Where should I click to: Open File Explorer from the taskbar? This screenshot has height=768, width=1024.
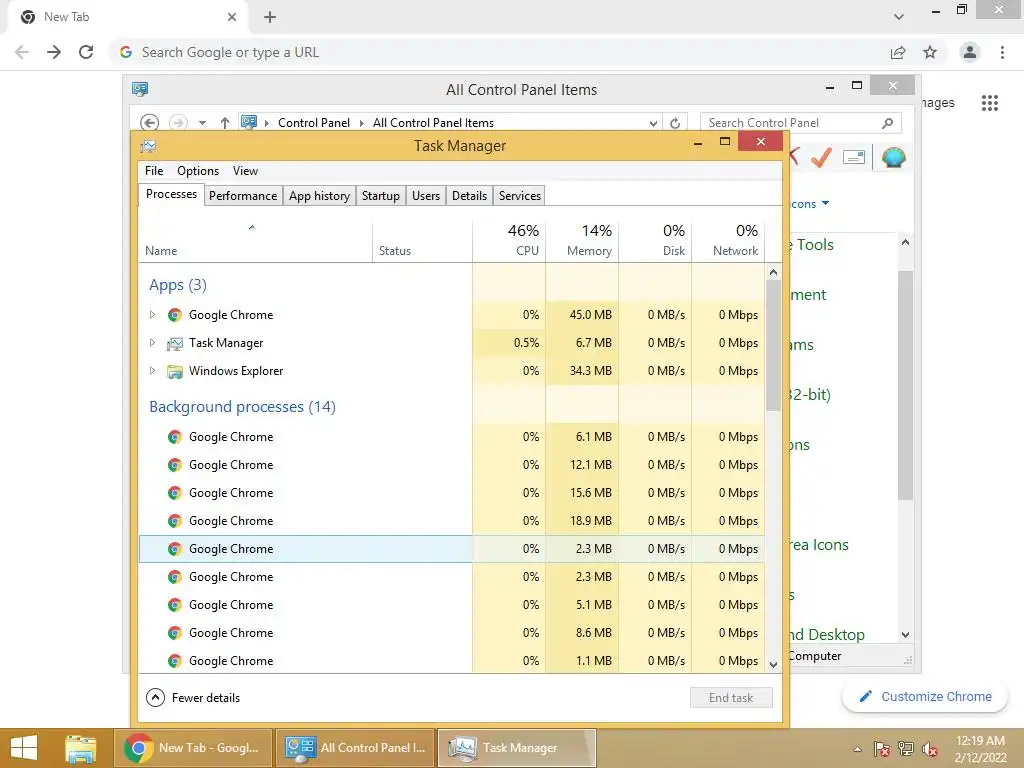[80, 748]
